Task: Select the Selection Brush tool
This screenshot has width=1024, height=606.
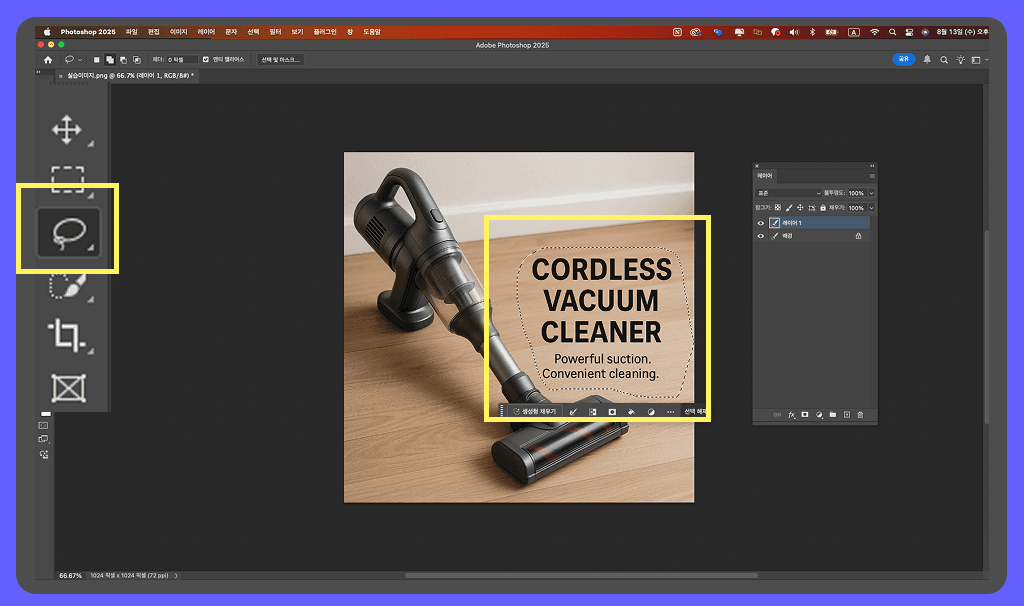Action: [68, 285]
